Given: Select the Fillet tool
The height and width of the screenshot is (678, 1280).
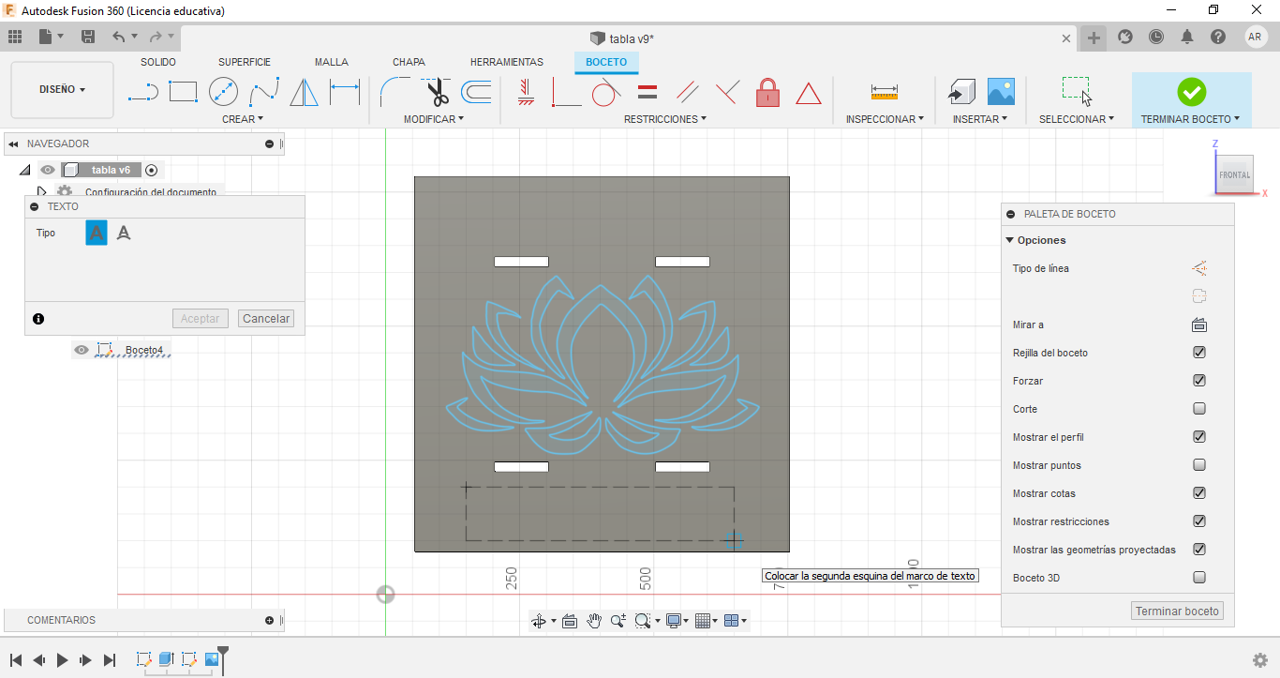Looking at the screenshot, I should click(x=394, y=93).
